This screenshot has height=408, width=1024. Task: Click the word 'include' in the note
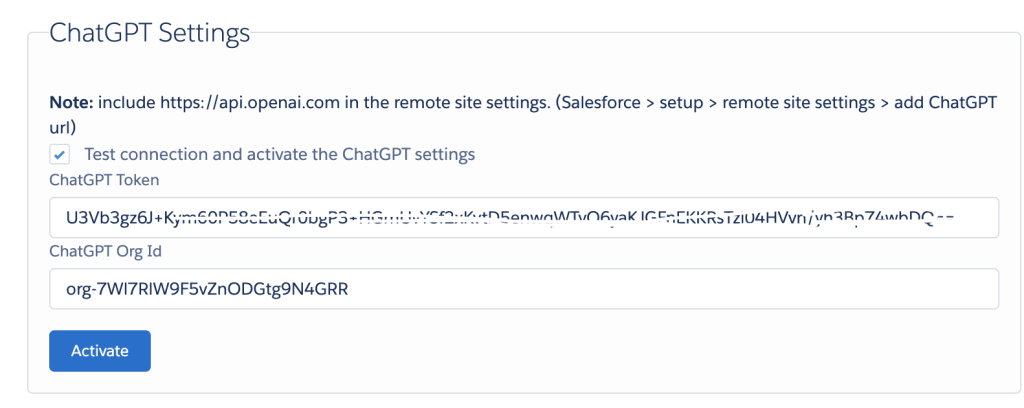point(118,104)
